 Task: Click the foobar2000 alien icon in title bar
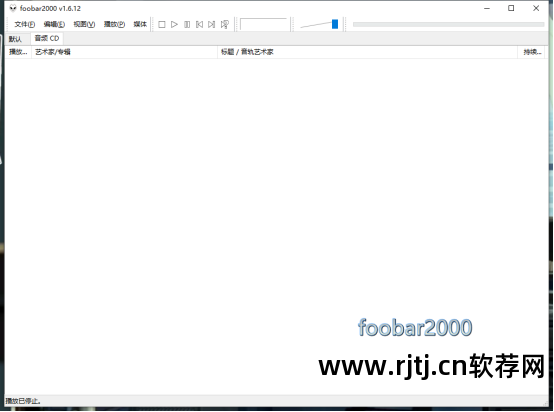13,8
